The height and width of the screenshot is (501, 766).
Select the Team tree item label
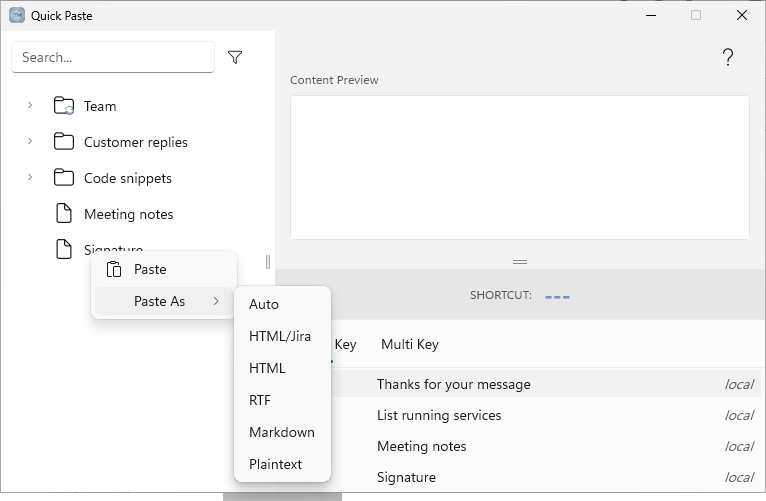100,106
